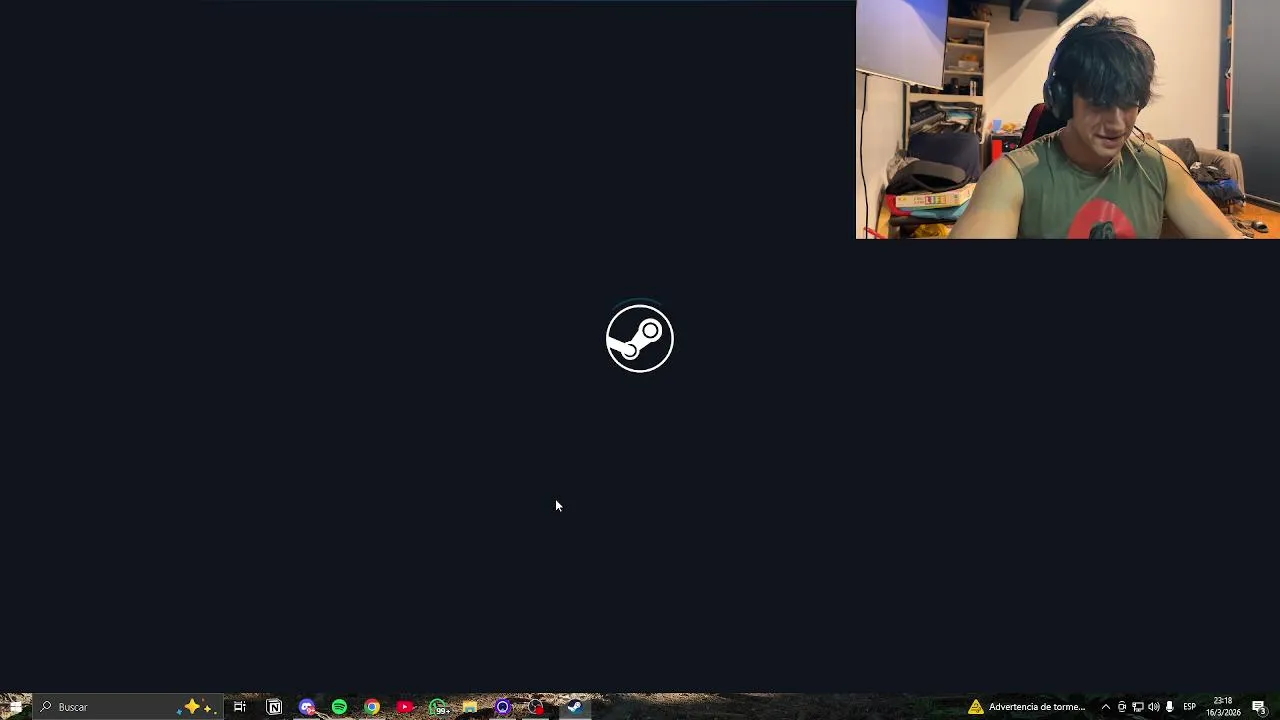The width and height of the screenshot is (1280, 720).
Task: Open the volume speaker tray icon
Action: 1154,707
